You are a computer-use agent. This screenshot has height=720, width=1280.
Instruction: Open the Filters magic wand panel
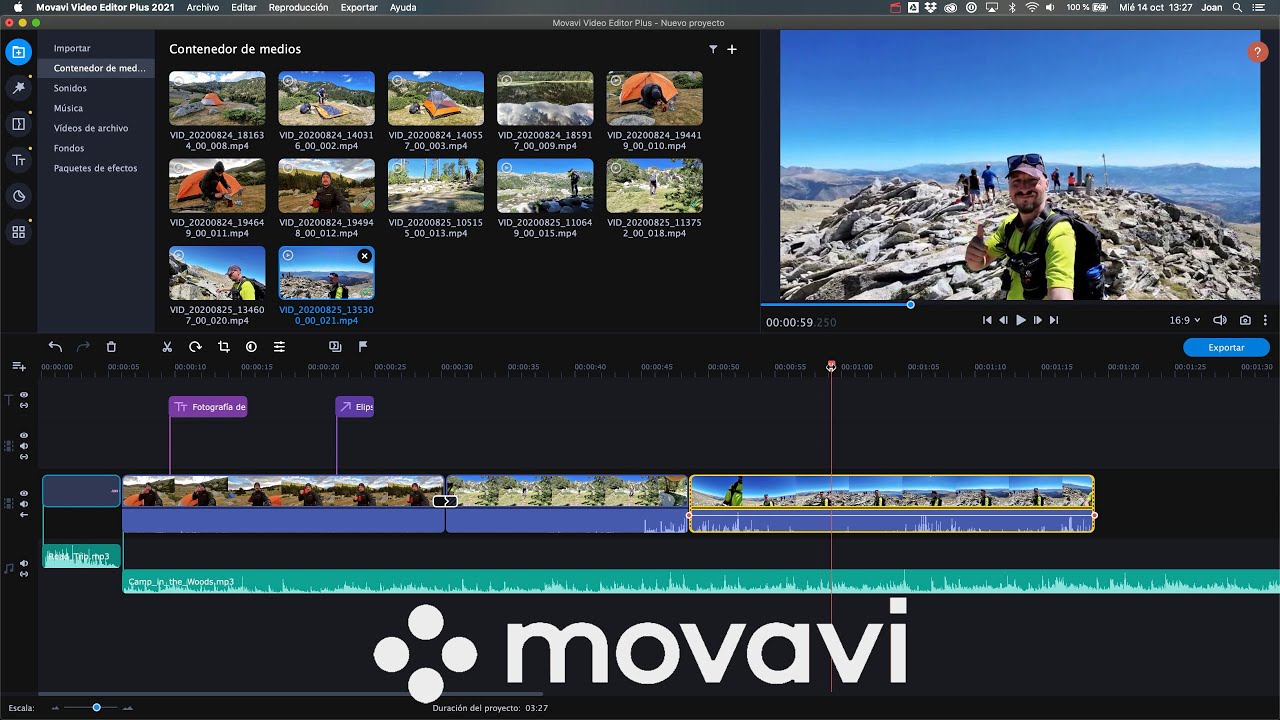(x=18, y=88)
